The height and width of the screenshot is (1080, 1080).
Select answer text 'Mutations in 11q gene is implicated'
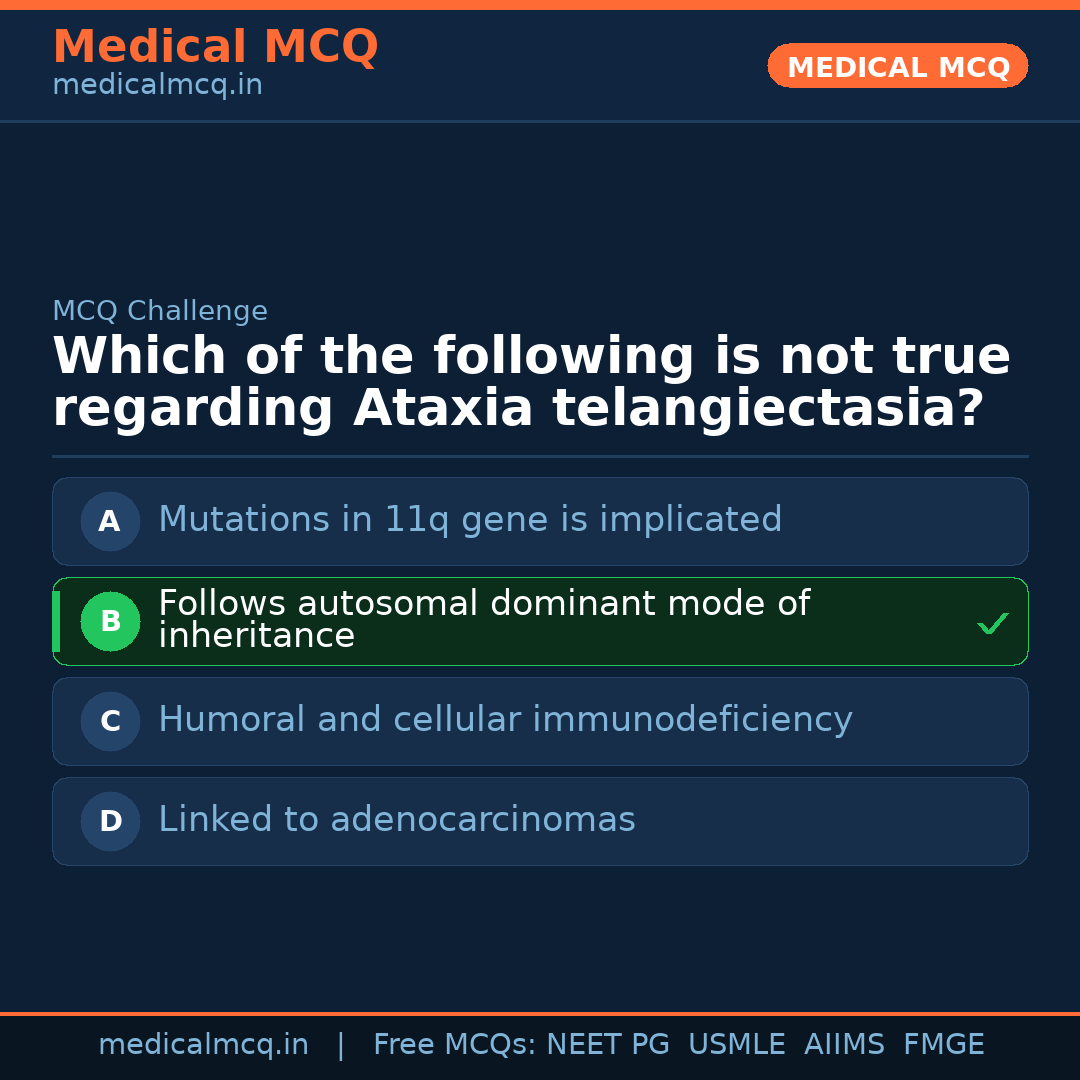[470, 520]
